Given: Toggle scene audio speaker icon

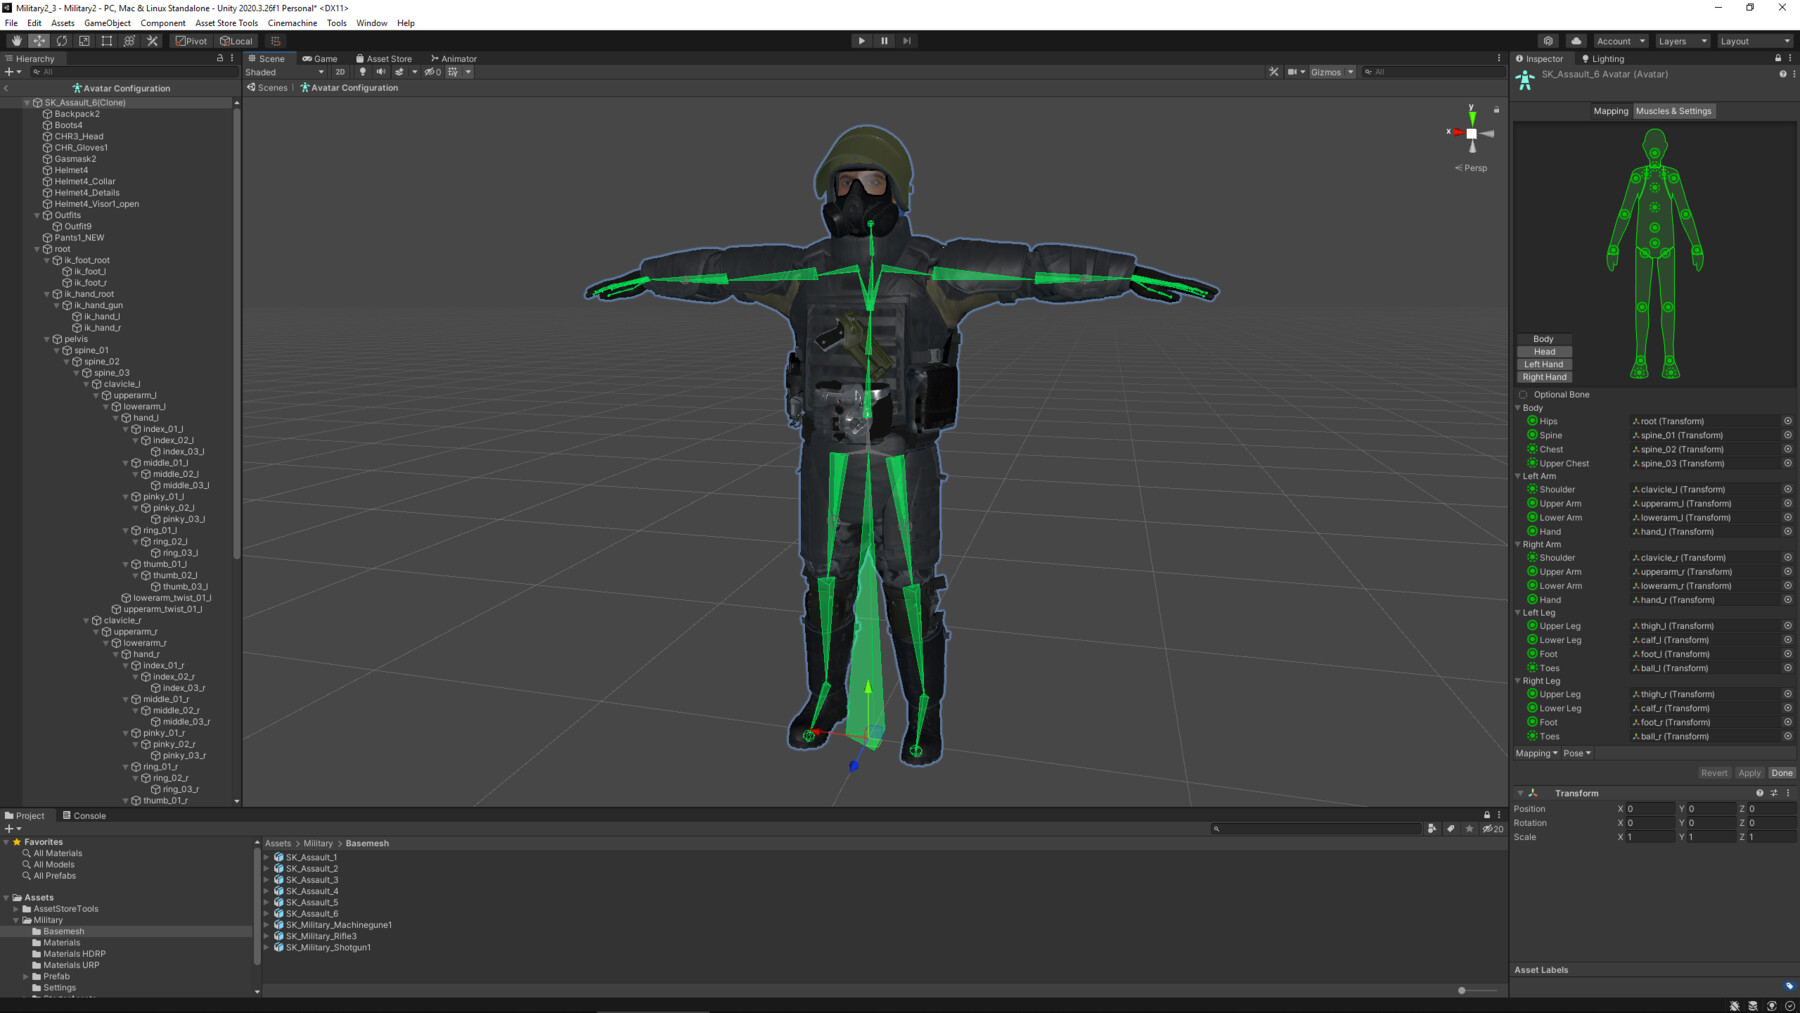Looking at the screenshot, I should click(380, 72).
